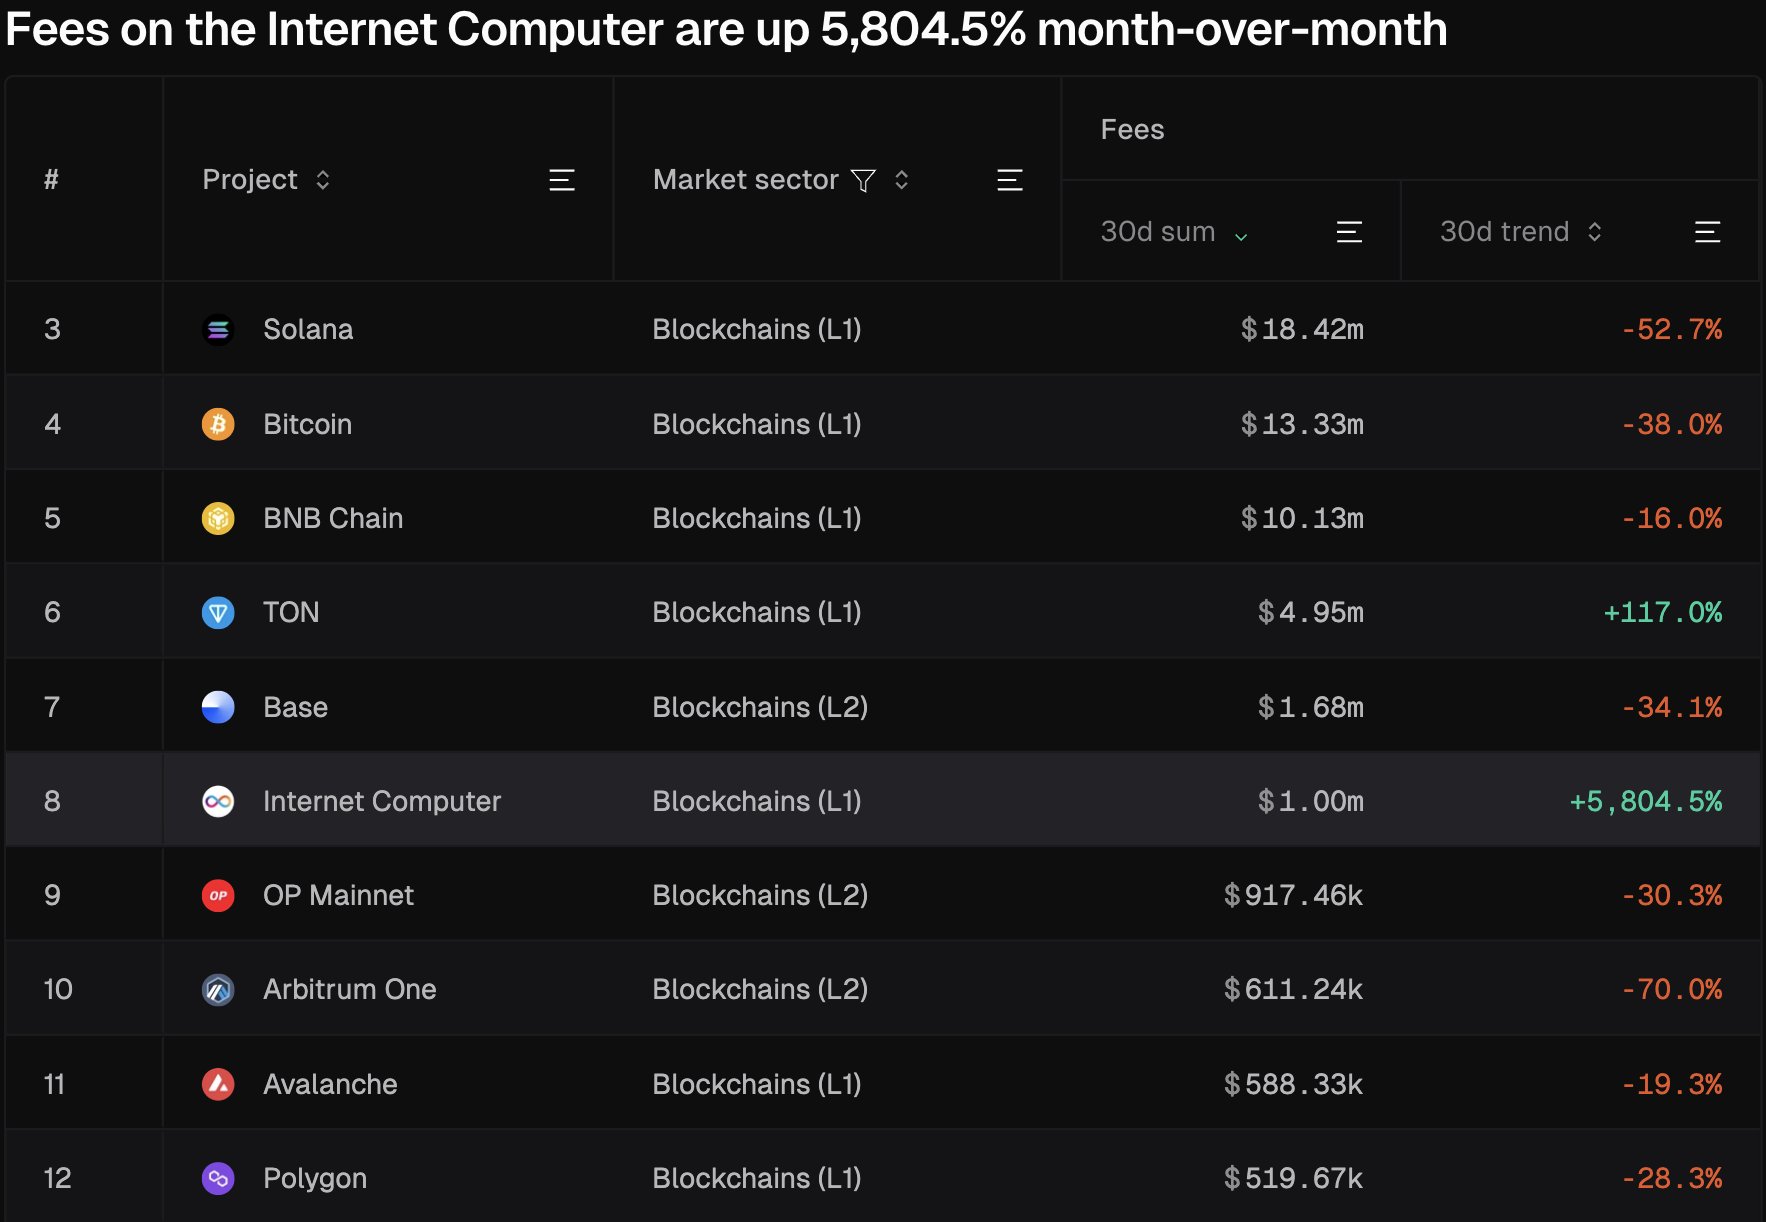1766x1222 pixels.
Task: Click the Polygon purple logo icon
Action: [218, 1178]
